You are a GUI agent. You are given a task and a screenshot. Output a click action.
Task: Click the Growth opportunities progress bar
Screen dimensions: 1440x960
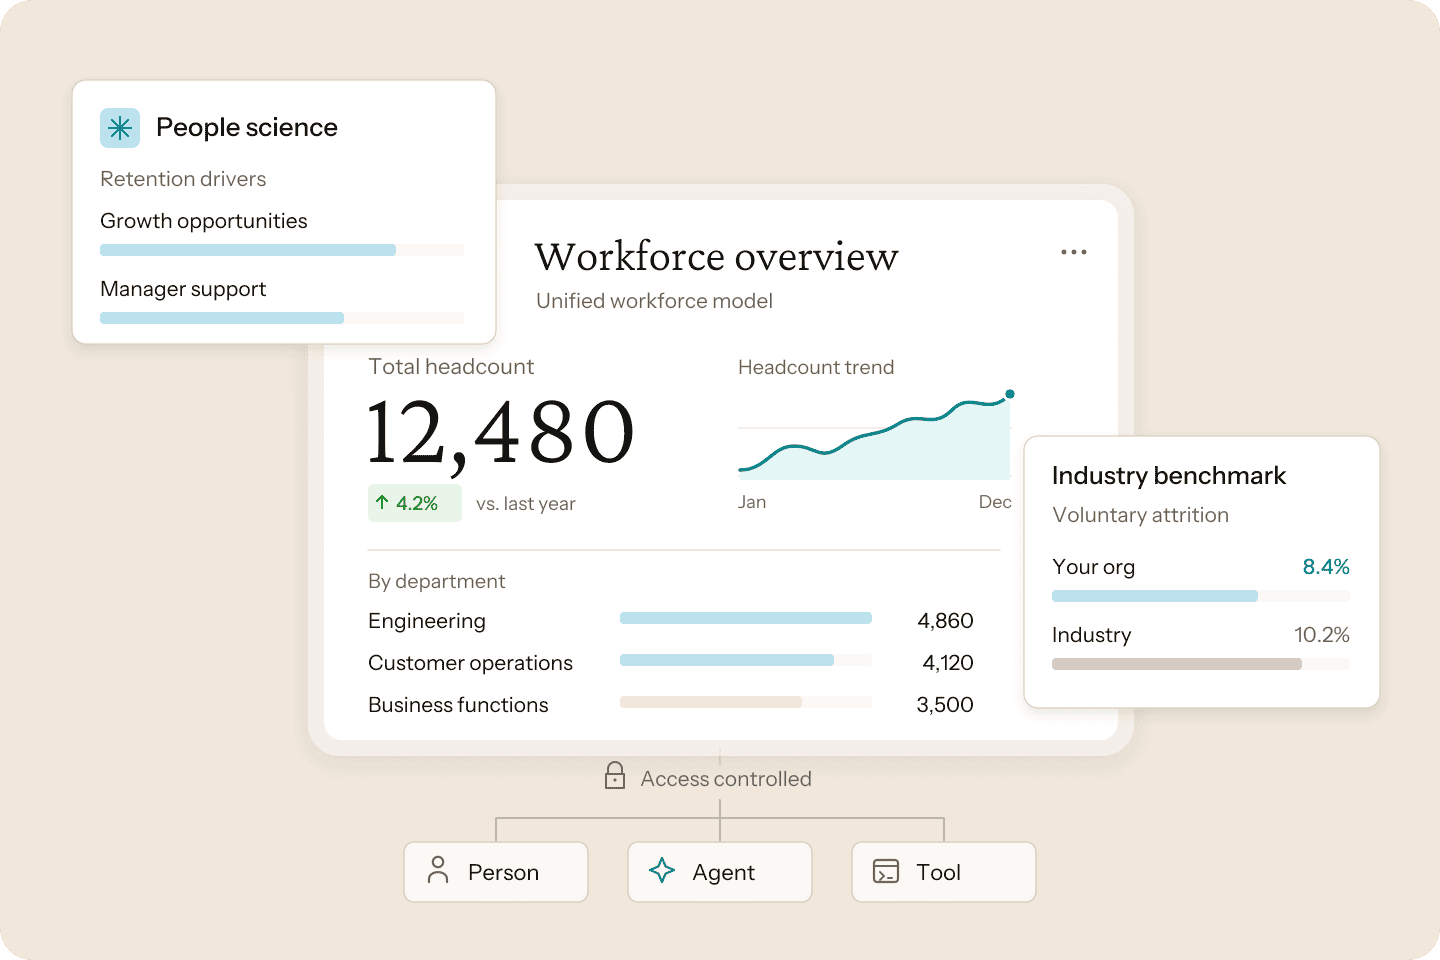click(282, 250)
